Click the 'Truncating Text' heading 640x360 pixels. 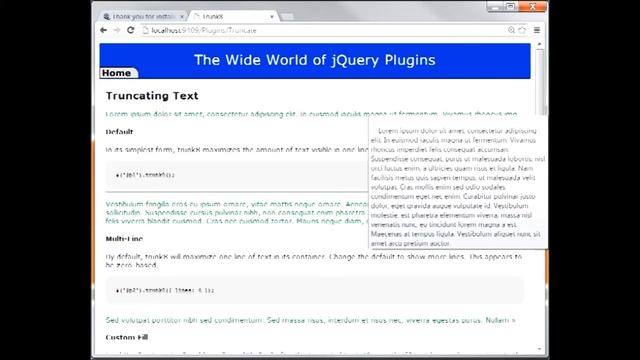pyautogui.click(x=152, y=96)
